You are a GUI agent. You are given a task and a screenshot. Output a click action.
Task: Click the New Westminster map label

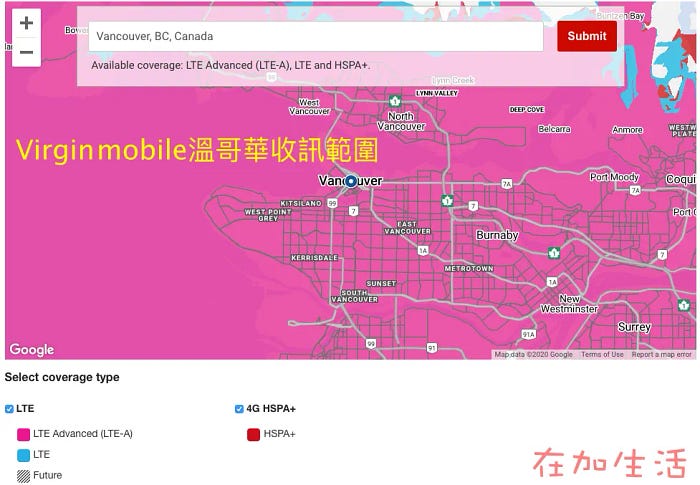(x=569, y=304)
